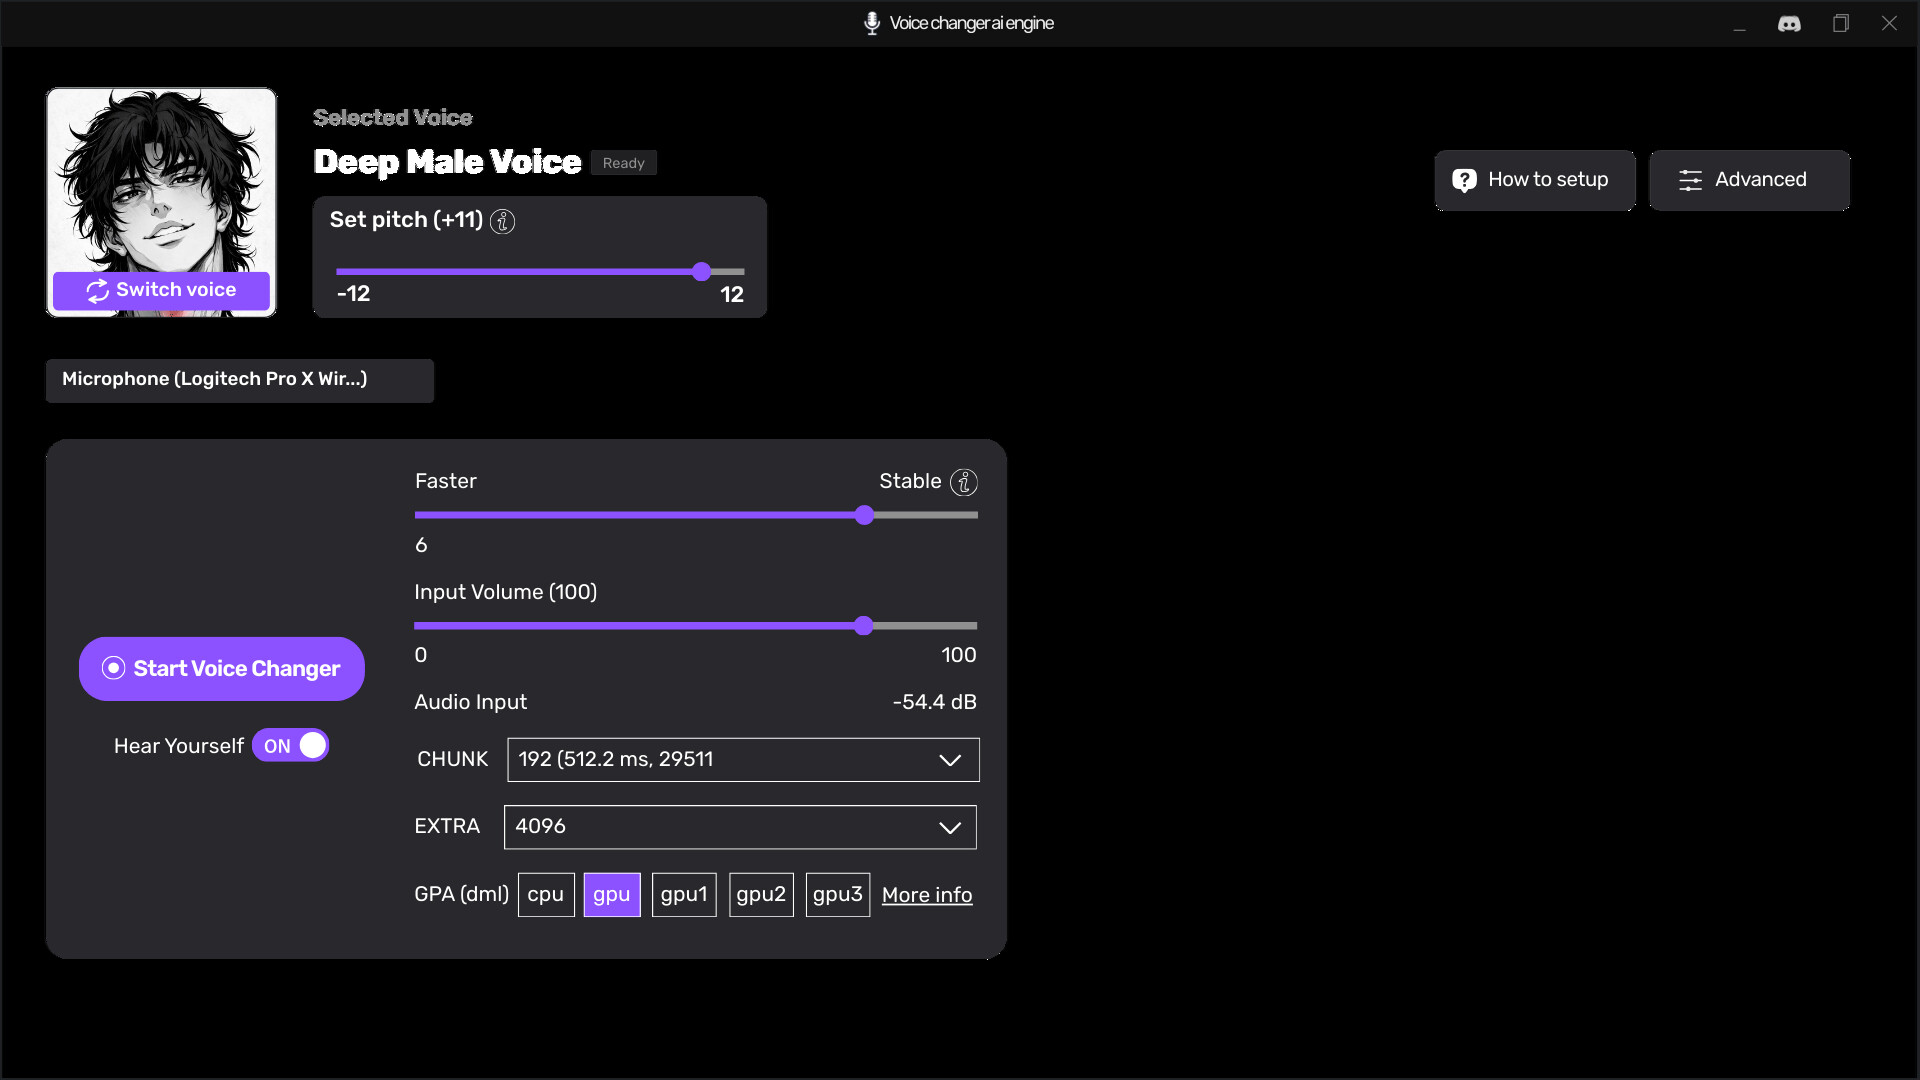This screenshot has width=1920, height=1080.
Task: Select the gpu2 processing option
Action: click(761, 894)
